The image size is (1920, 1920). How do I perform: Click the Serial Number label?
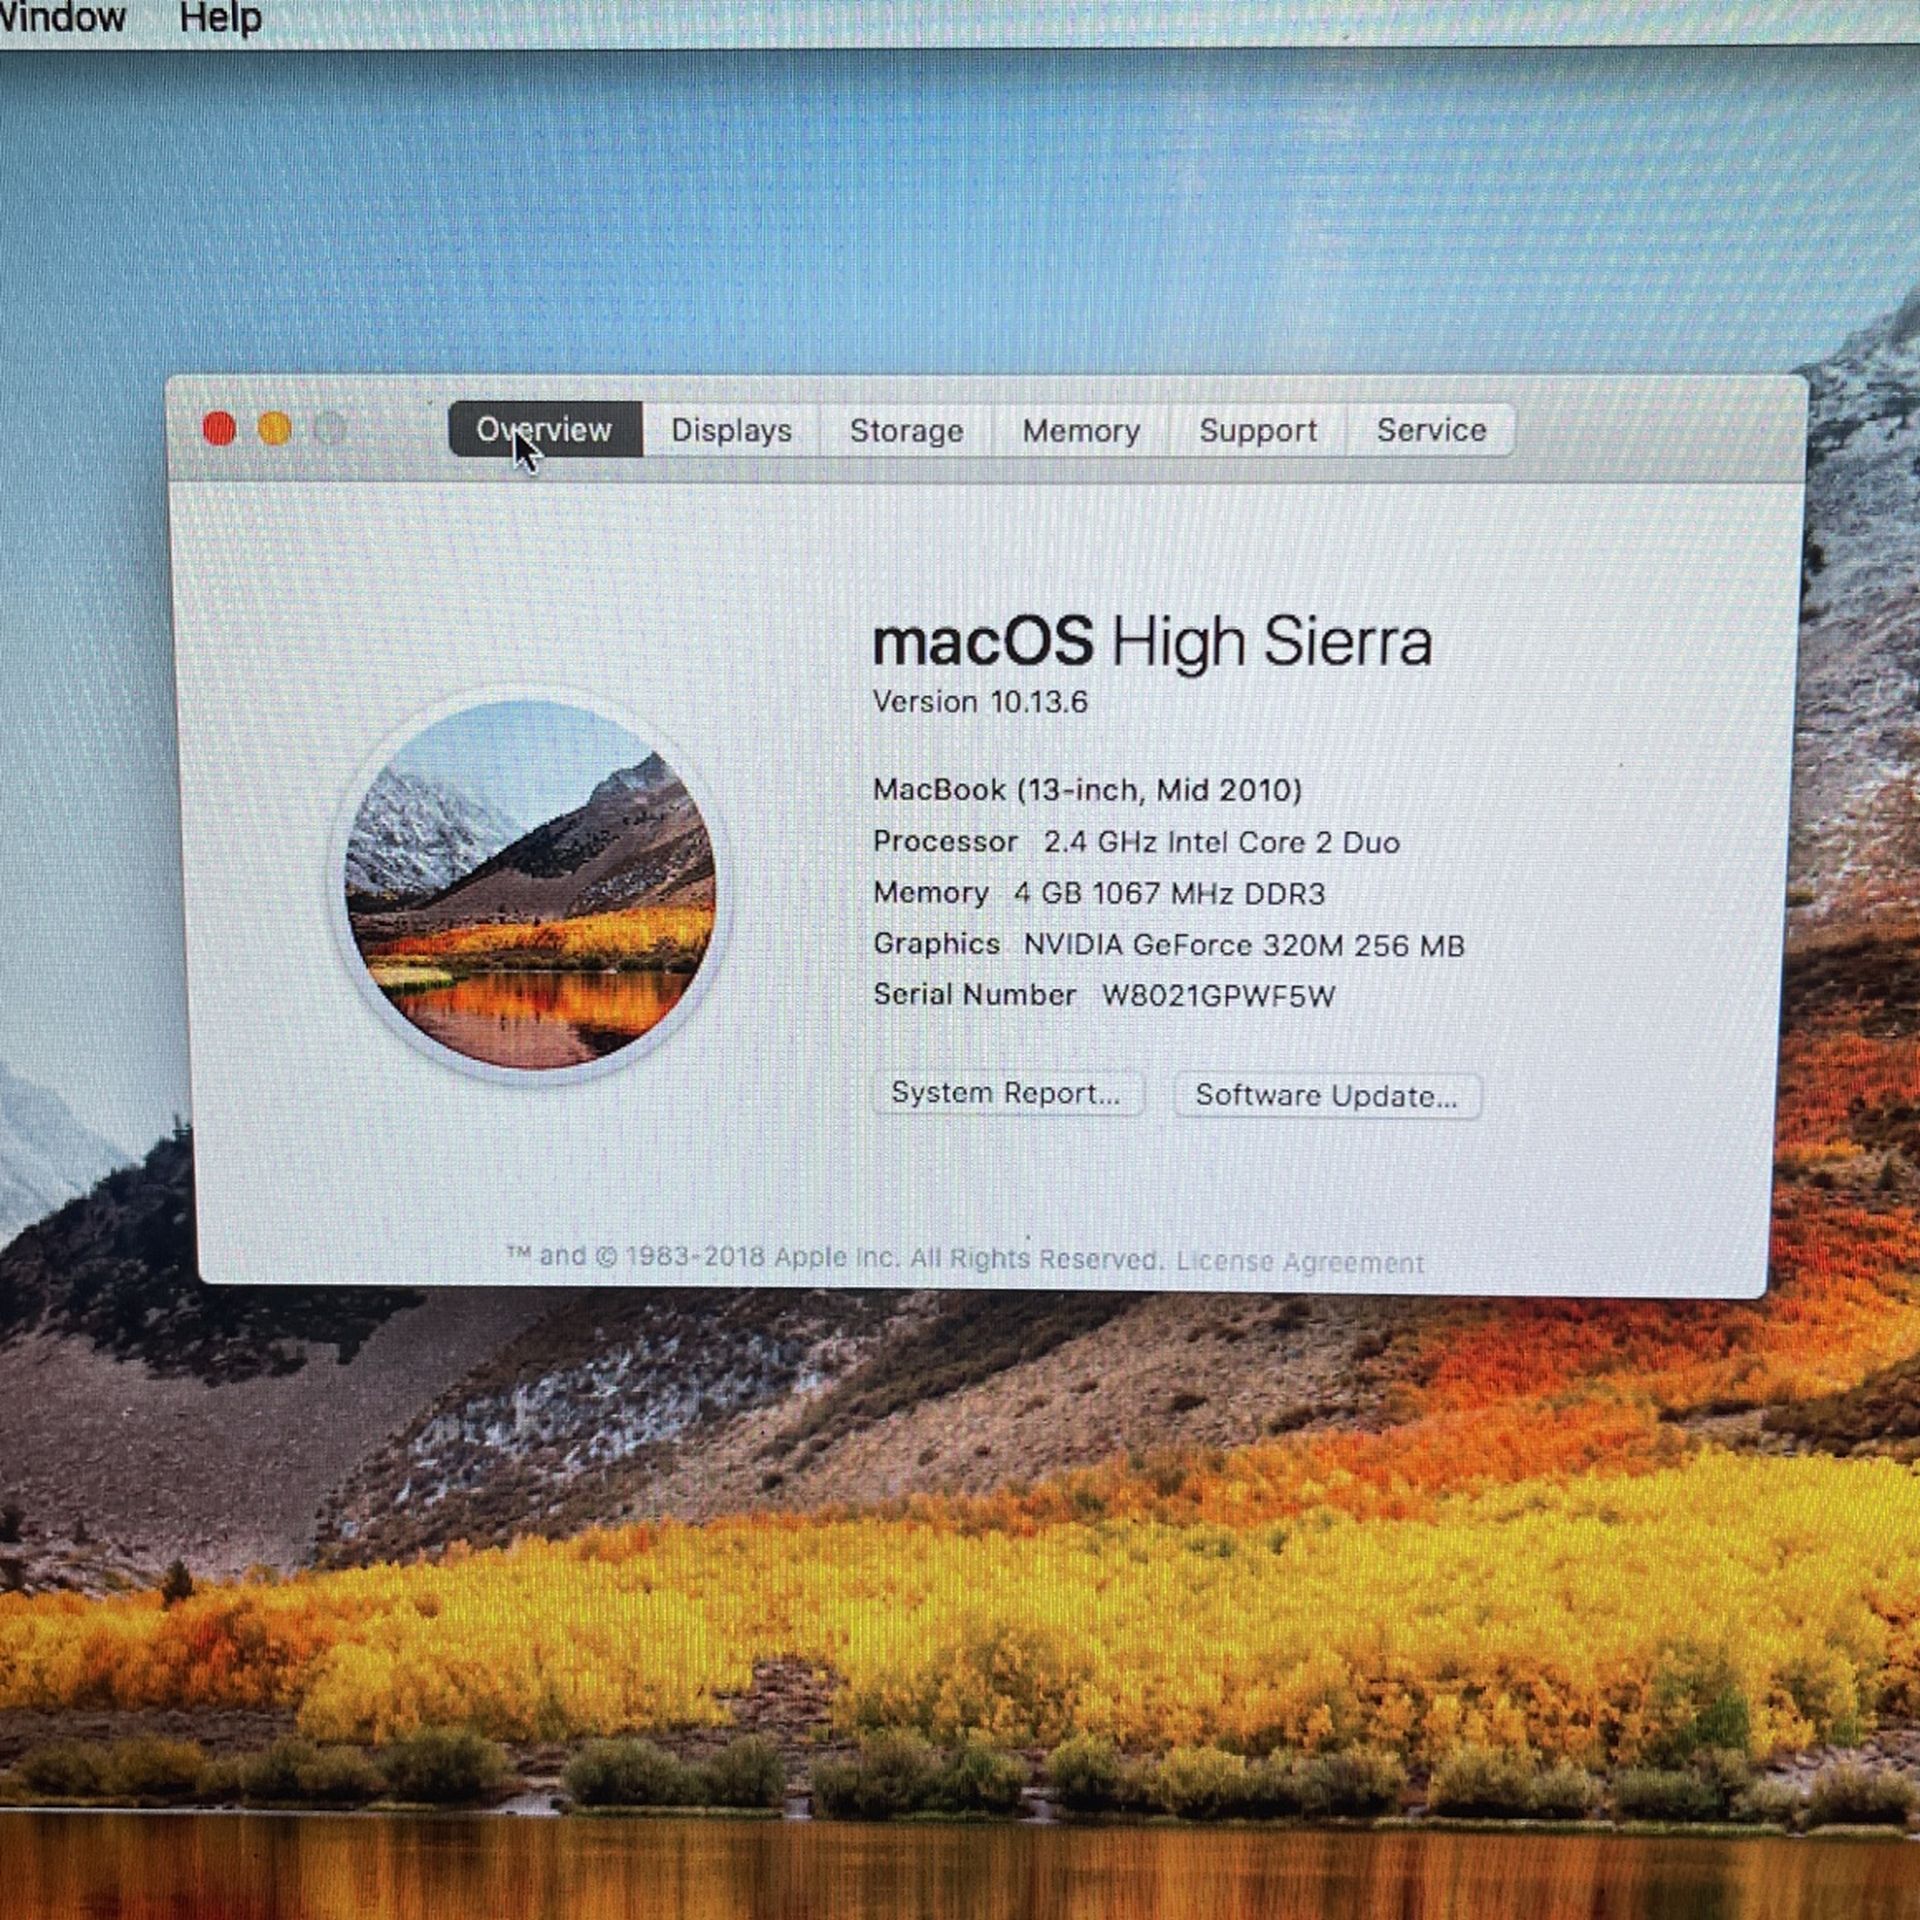[974, 995]
